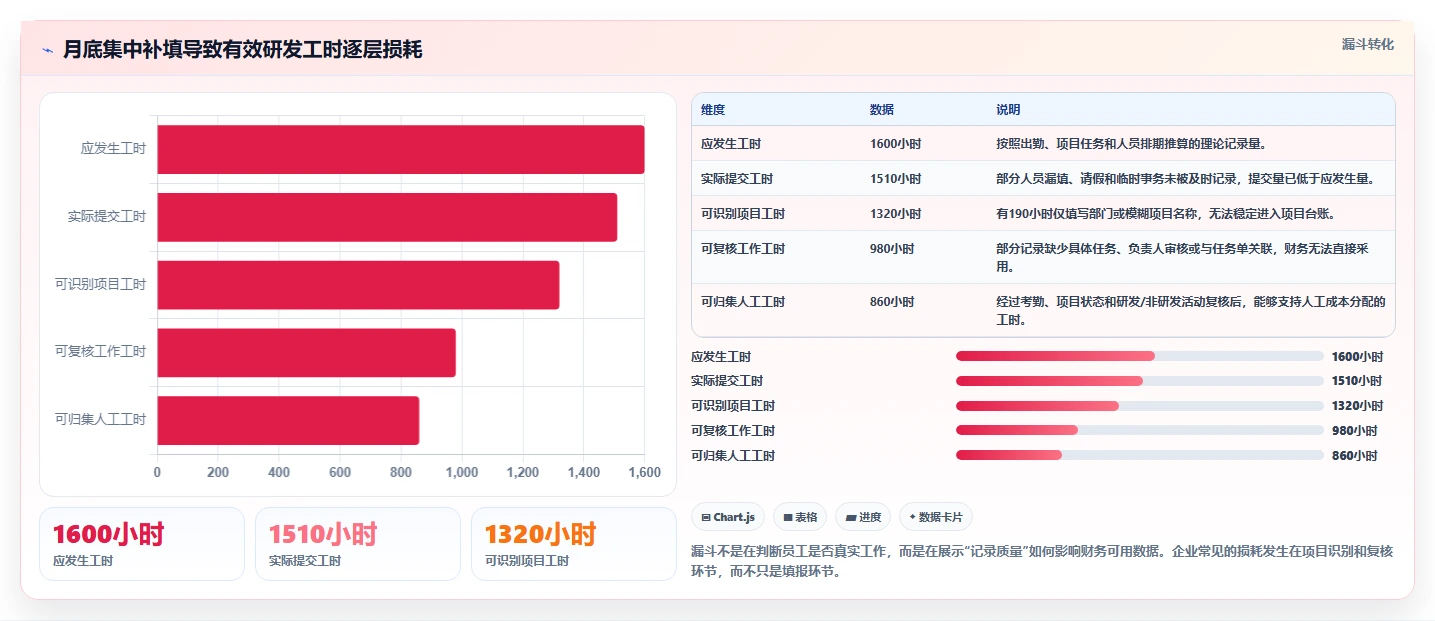Click the 1600小时 progress bar for 应发生工时
Image resolution: width=1435 pixels, height=621 pixels.
tap(1140, 356)
